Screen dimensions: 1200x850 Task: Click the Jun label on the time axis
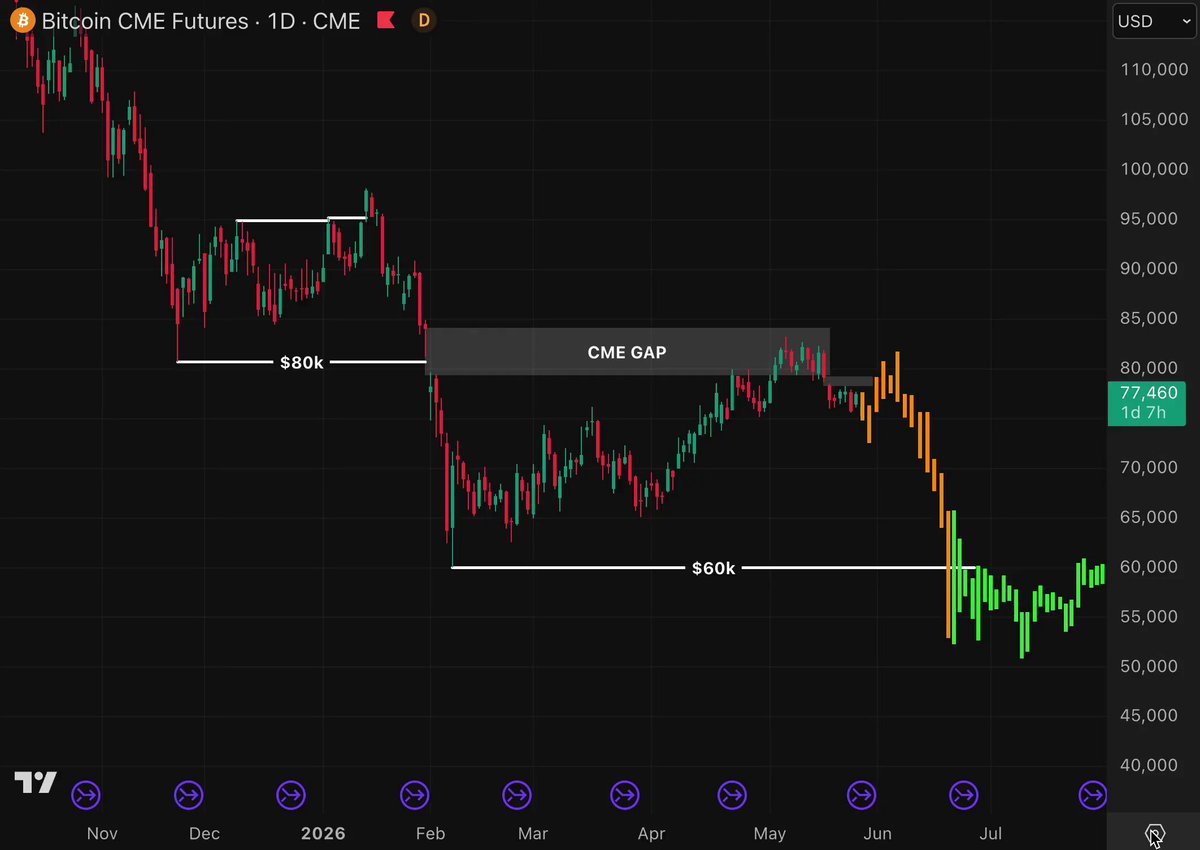click(877, 833)
